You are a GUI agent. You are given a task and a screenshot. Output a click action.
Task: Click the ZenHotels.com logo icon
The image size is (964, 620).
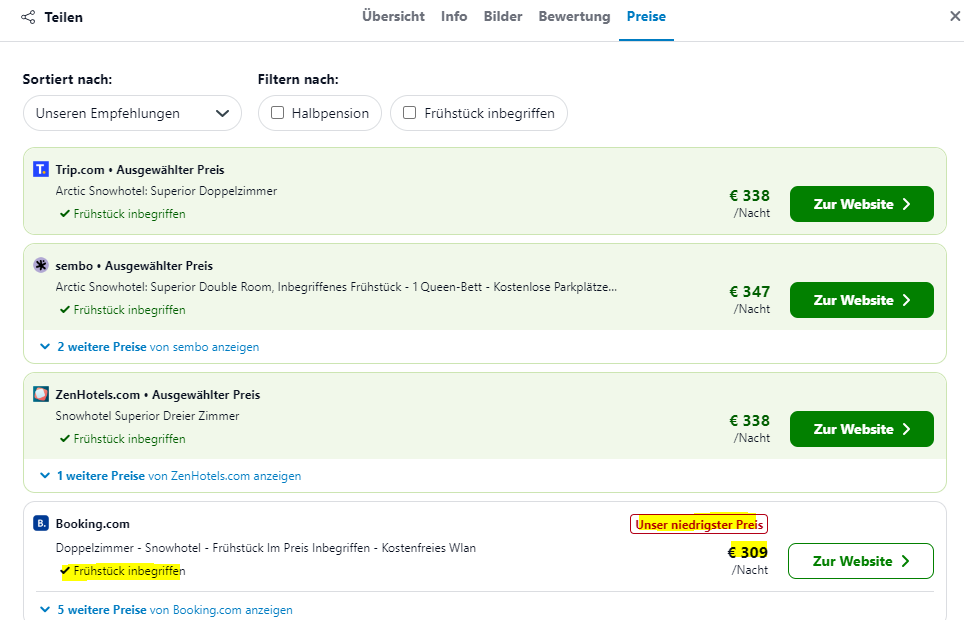click(41, 394)
